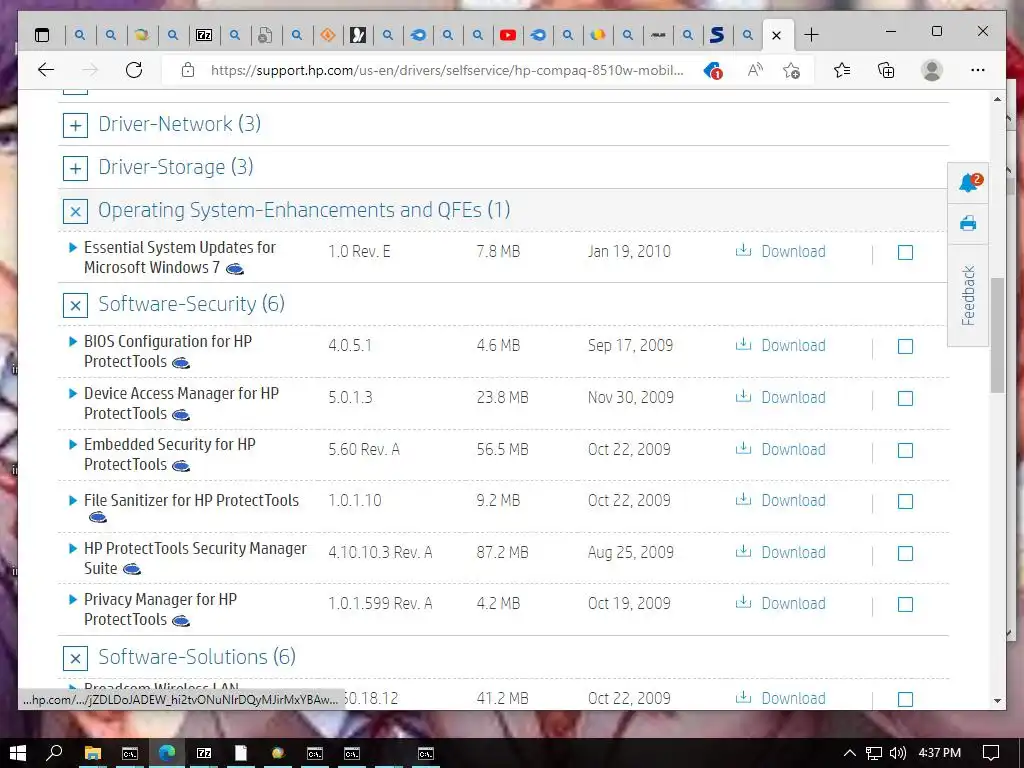Download BIOS Configuration for HP ProtectTools
1024x768 pixels.
780,345
